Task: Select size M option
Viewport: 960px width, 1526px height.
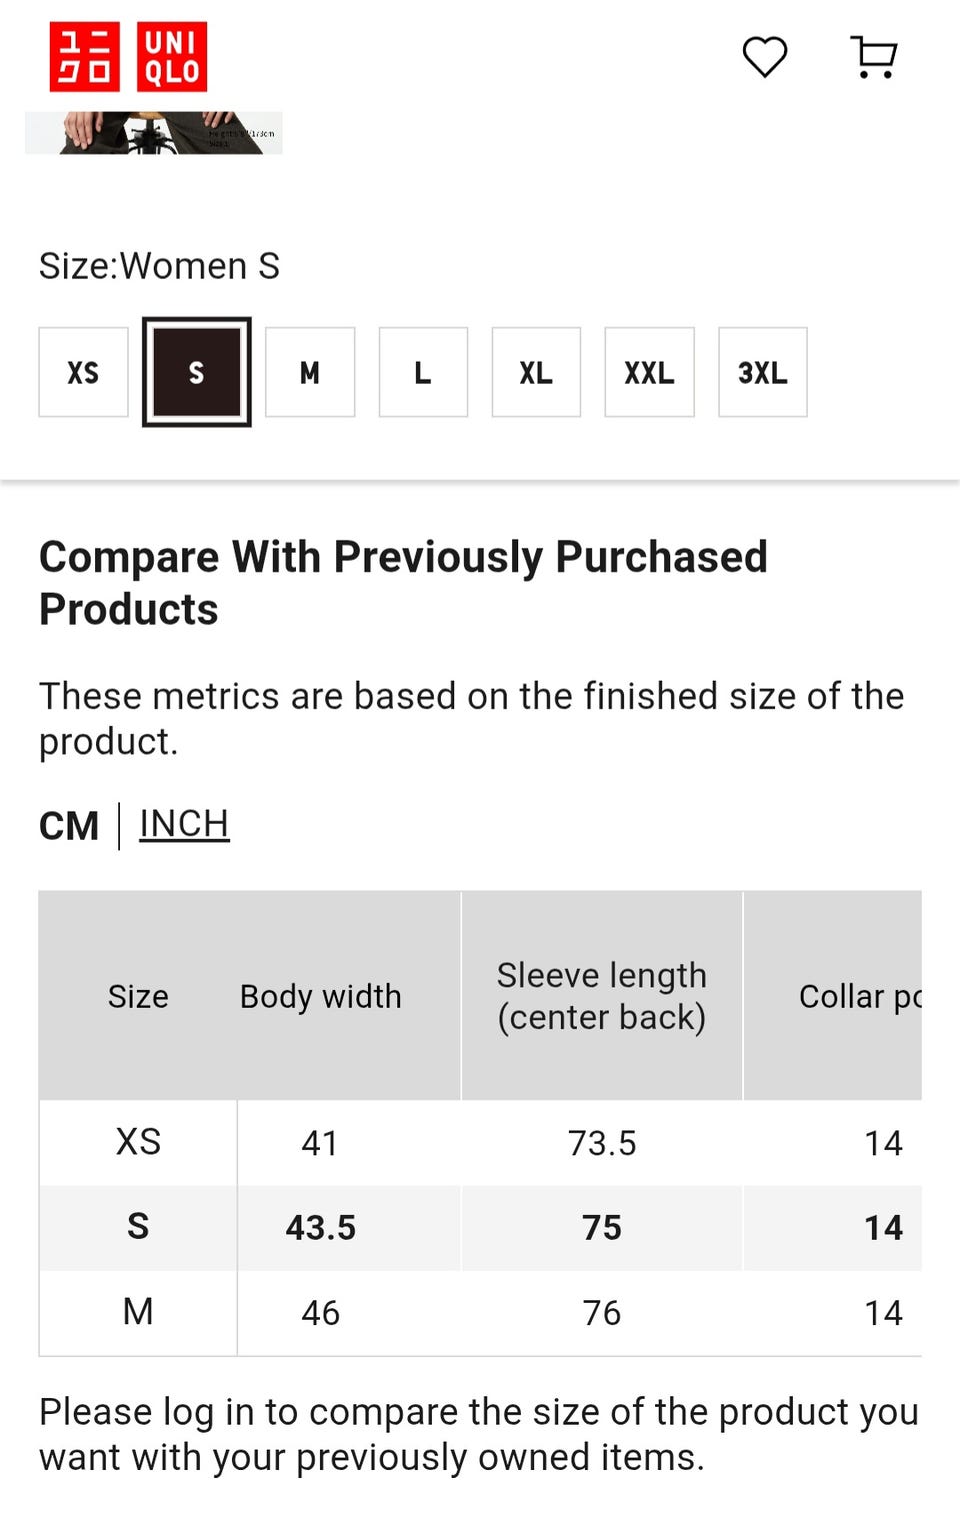Action: point(310,372)
